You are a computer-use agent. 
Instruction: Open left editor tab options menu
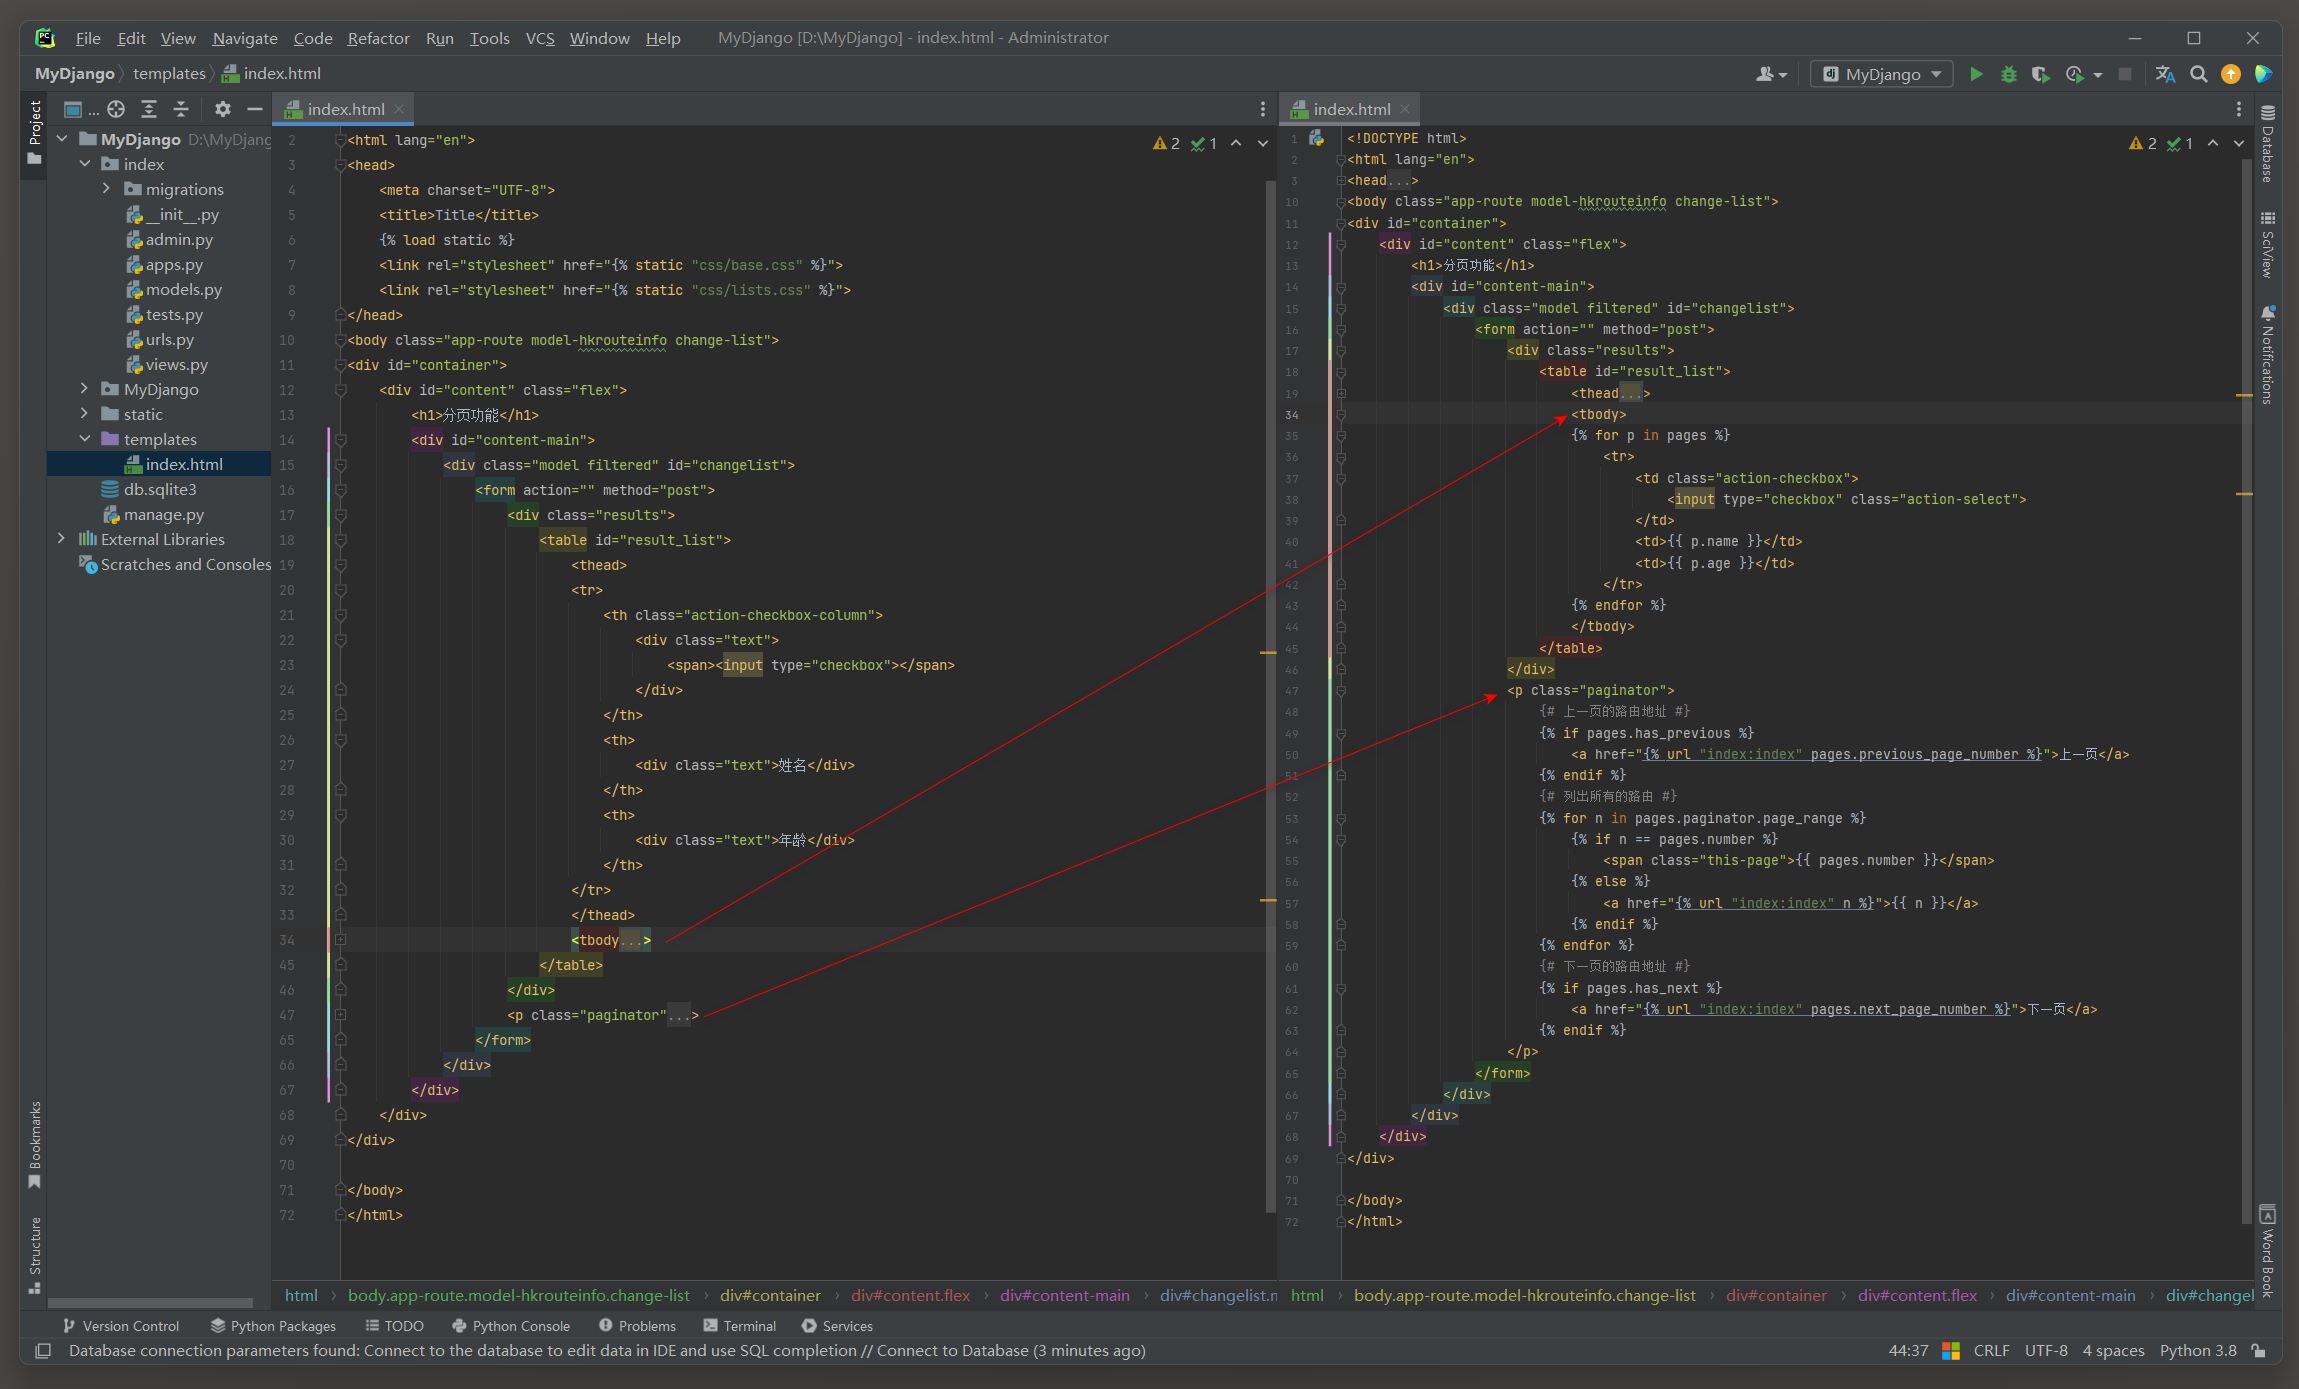pyautogui.click(x=1262, y=109)
